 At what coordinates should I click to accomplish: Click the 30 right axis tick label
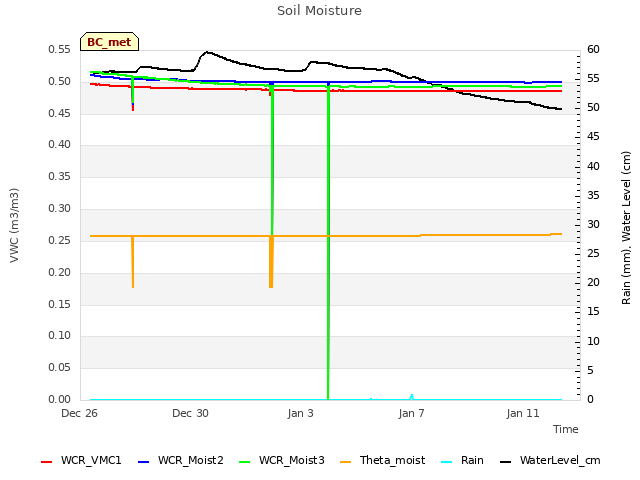593,224
